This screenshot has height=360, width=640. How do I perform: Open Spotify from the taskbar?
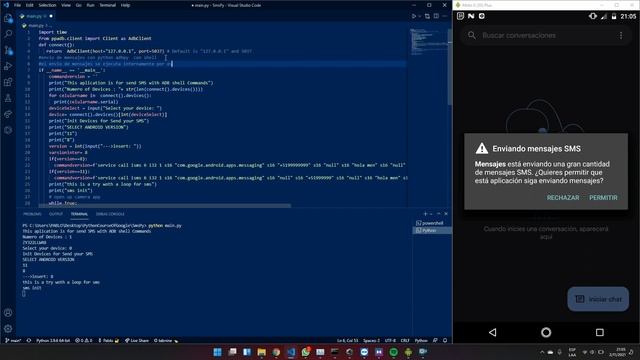393,352
